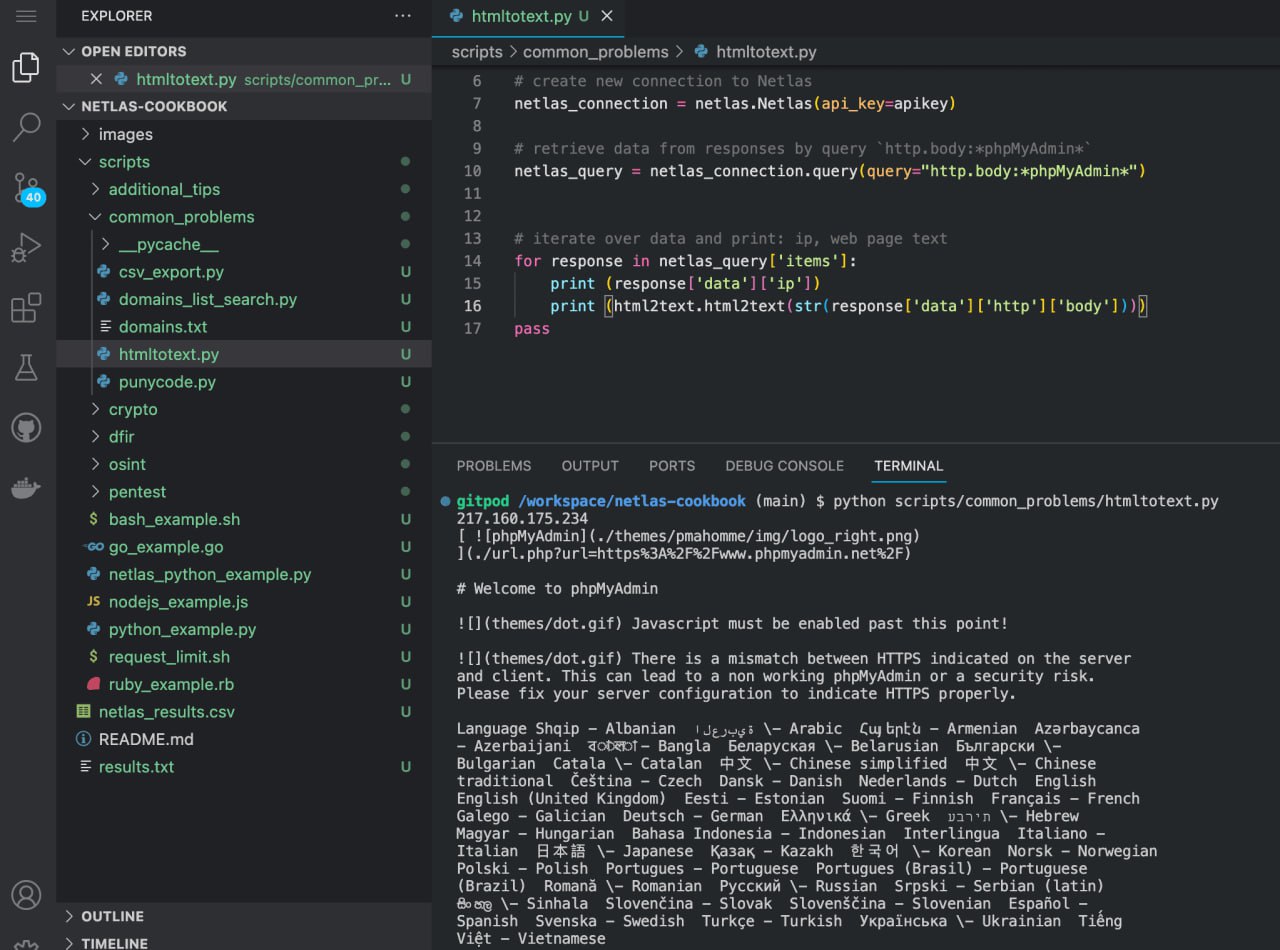Click Python icon beside python_example.py
This screenshot has width=1280, height=950.
94,629
